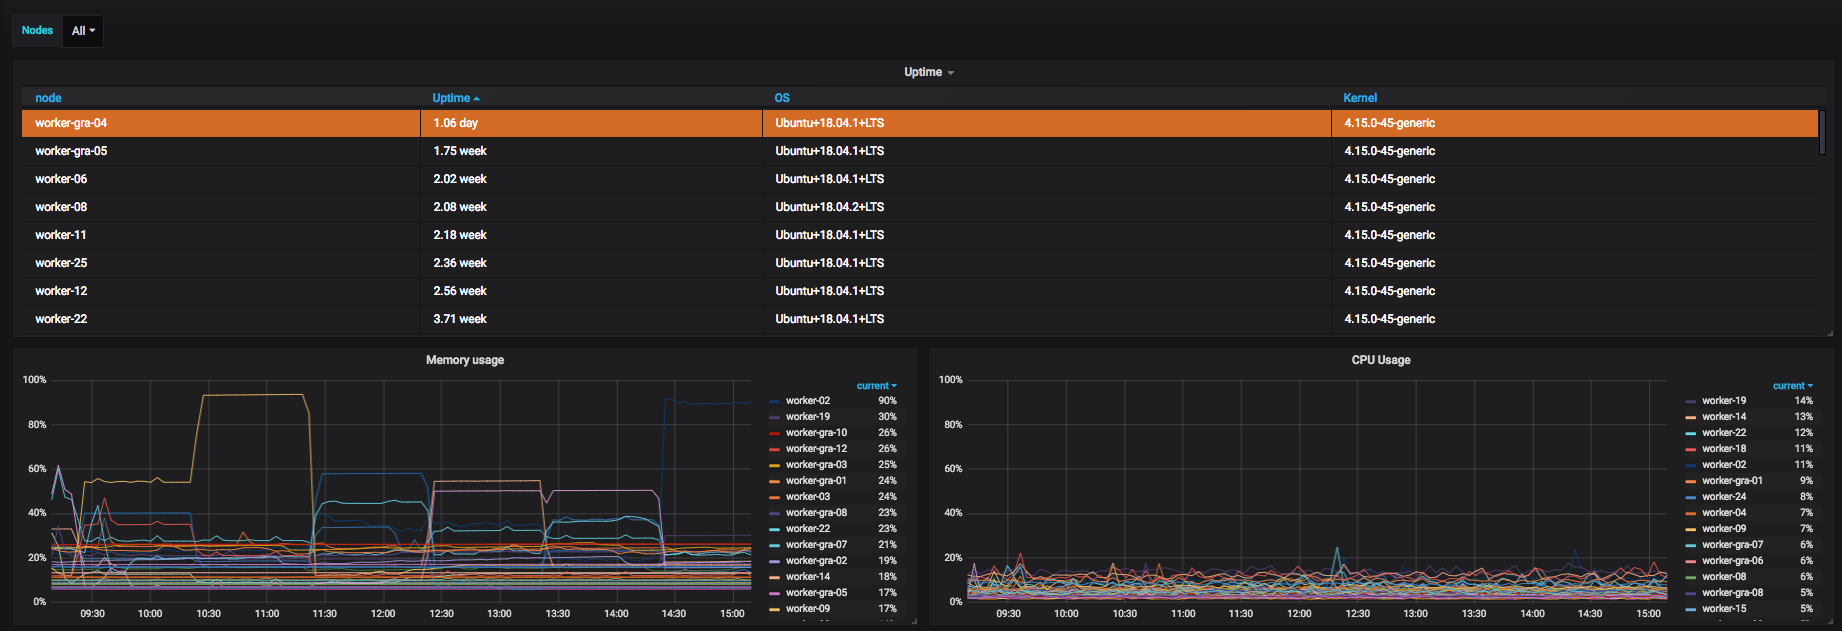Open the CPU Usage panel title
Viewport: 1842px width, 631px height.
pos(1381,360)
